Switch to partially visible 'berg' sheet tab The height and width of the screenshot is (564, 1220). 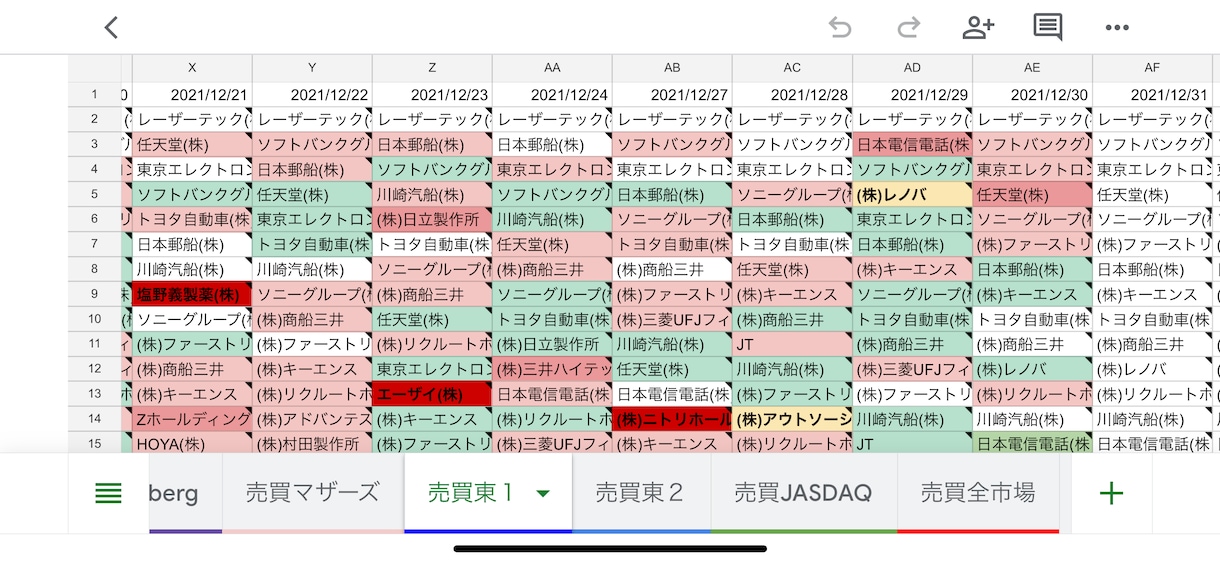click(x=186, y=492)
